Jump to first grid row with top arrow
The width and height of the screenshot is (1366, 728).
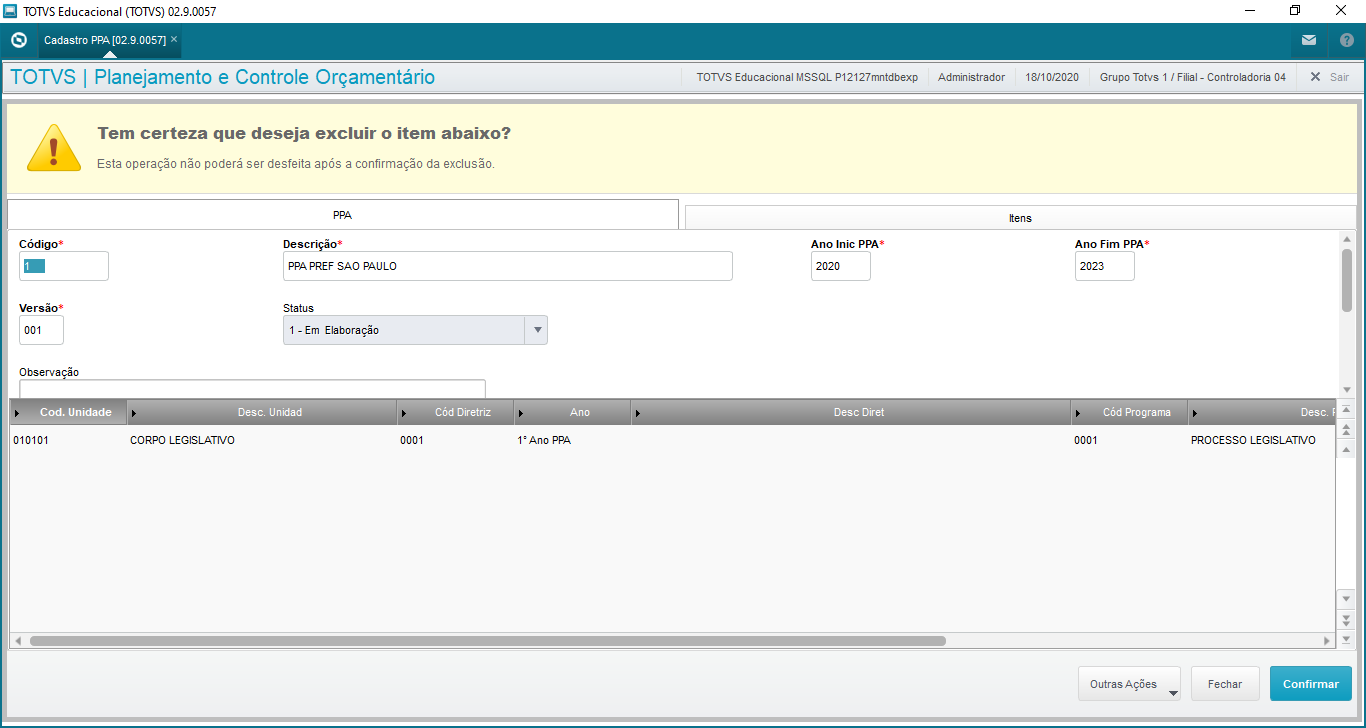1346,410
